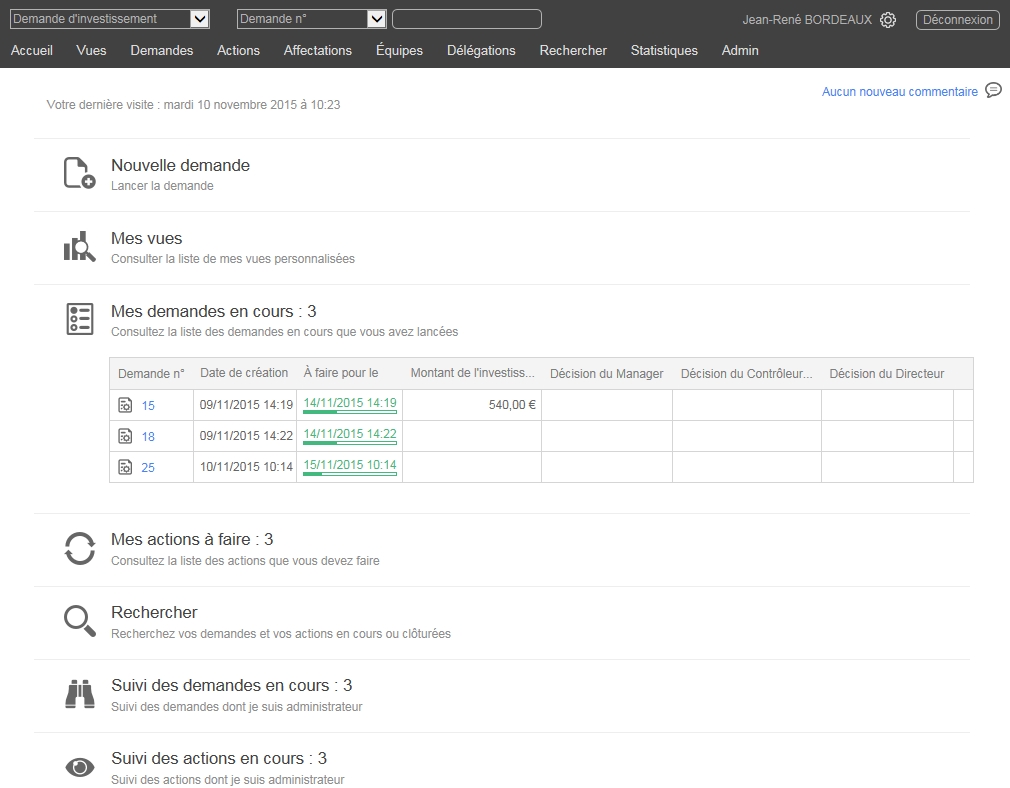Click the Aucun nouveau commentaire link
Image resolution: width=1010 pixels, height=788 pixels.
pyautogui.click(x=899, y=91)
